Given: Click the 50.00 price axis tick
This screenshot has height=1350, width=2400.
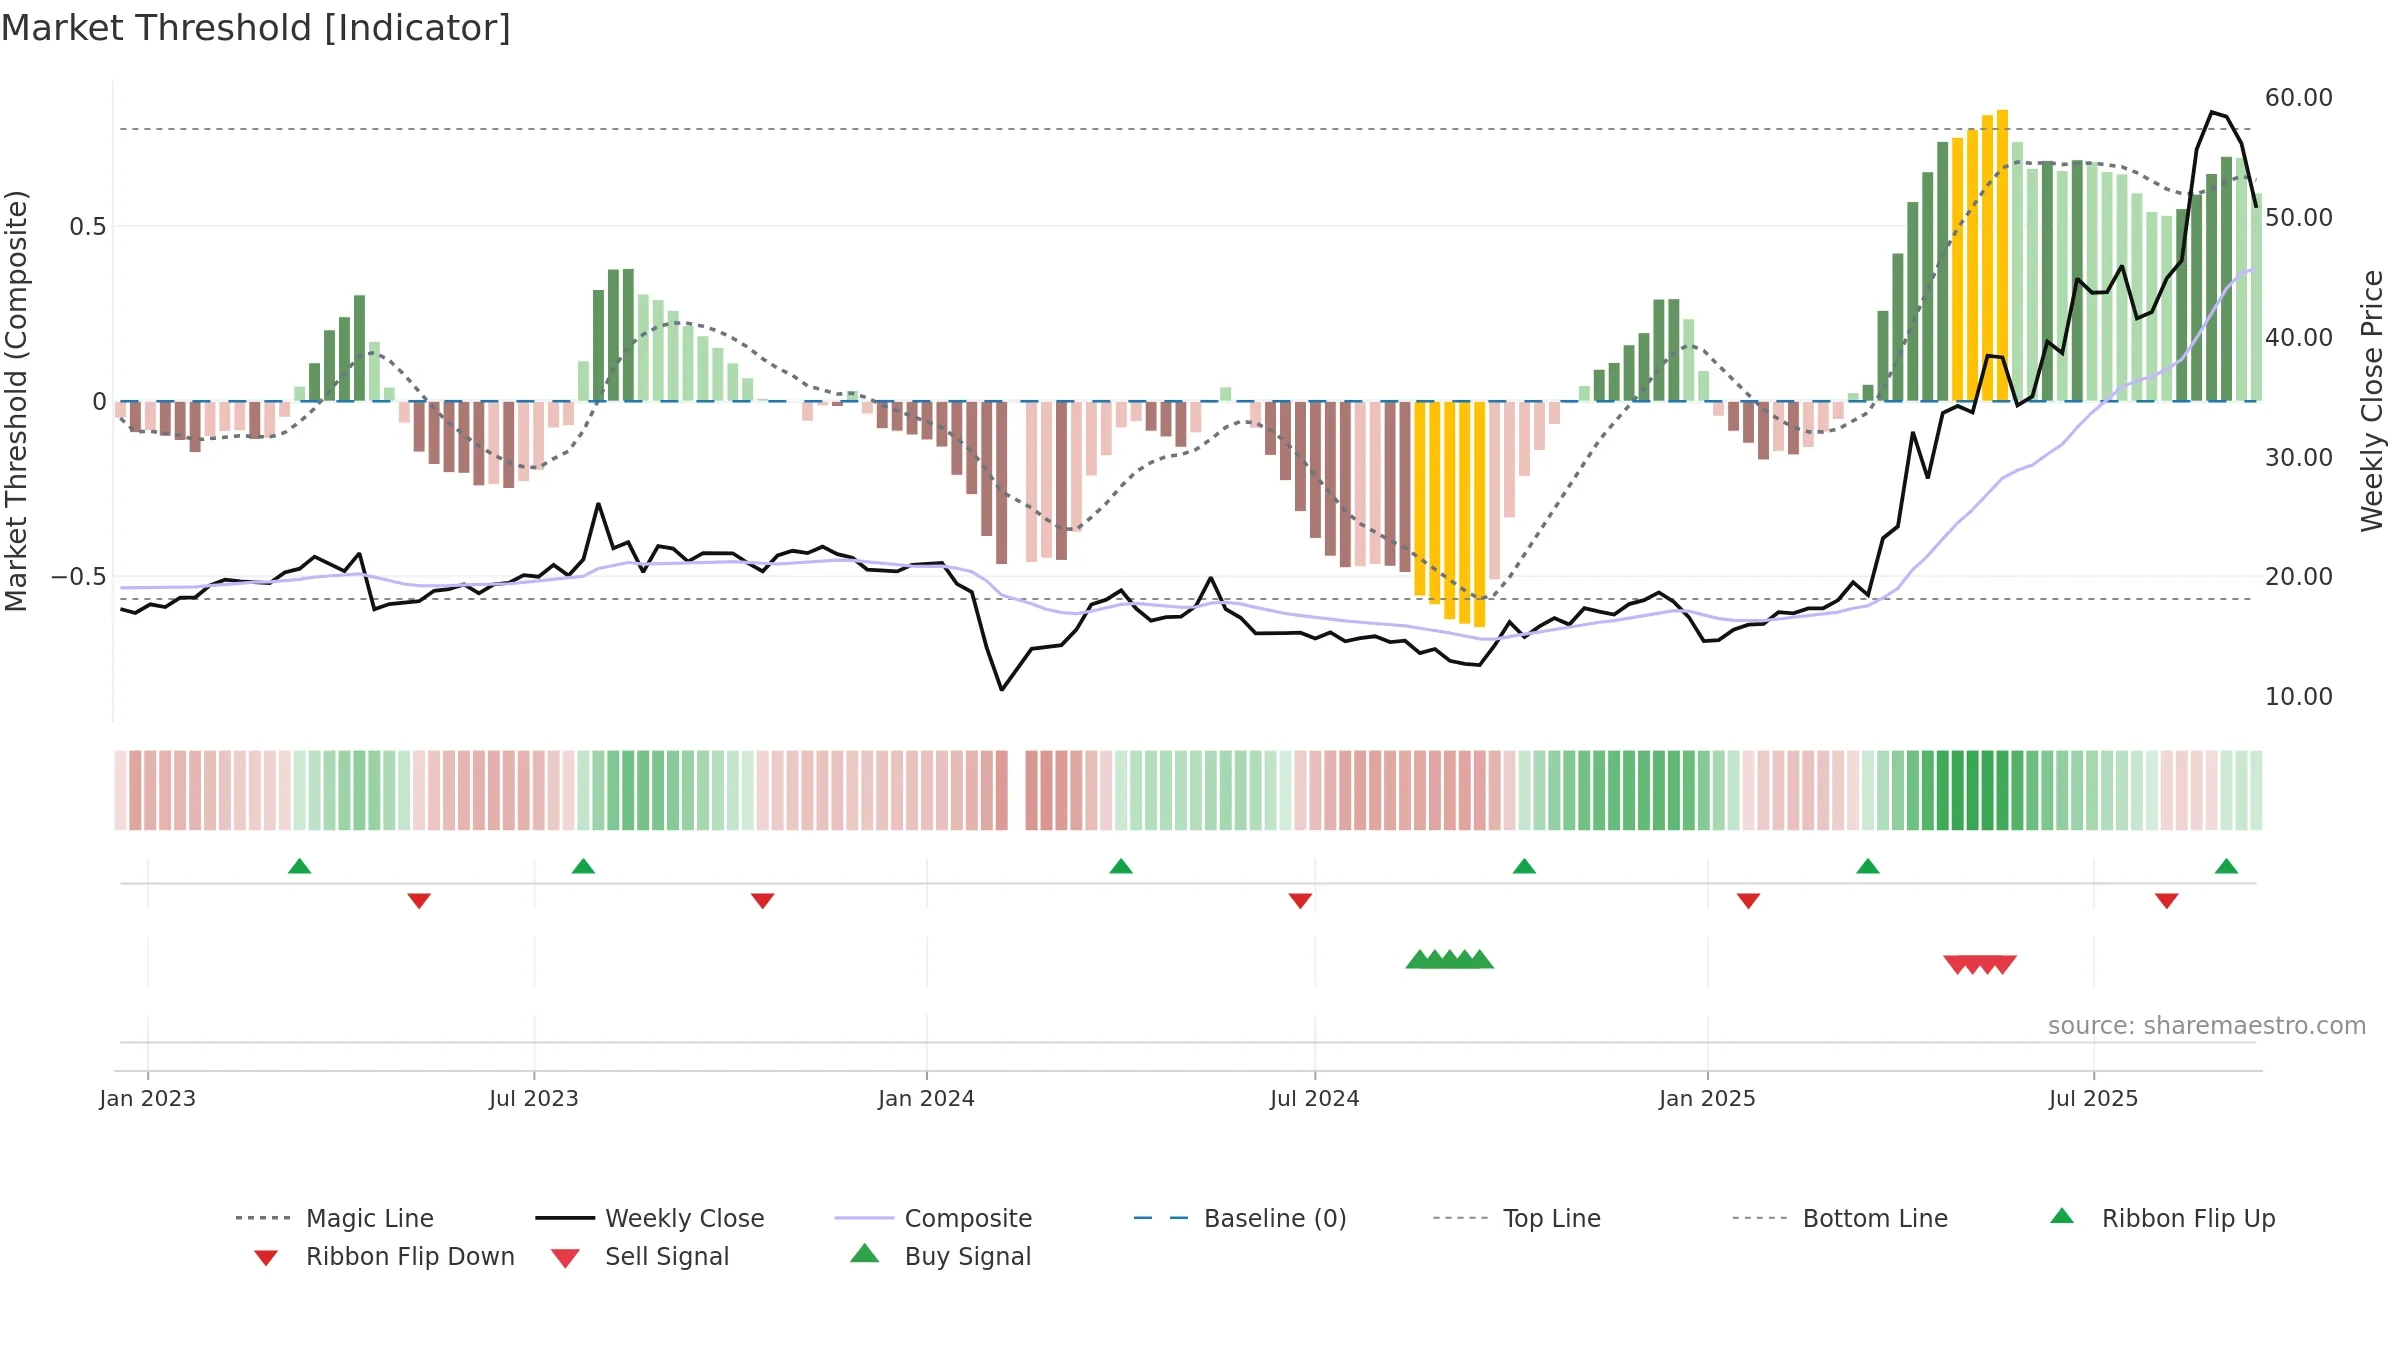Looking at the screenshot, I should pyautogui.click(x=2299, y=218).
